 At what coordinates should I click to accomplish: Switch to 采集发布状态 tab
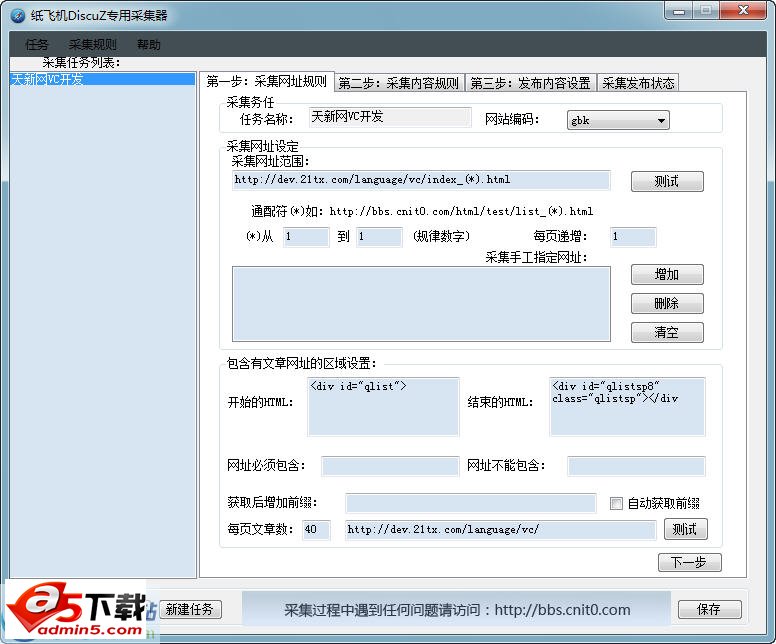[638, 83]
